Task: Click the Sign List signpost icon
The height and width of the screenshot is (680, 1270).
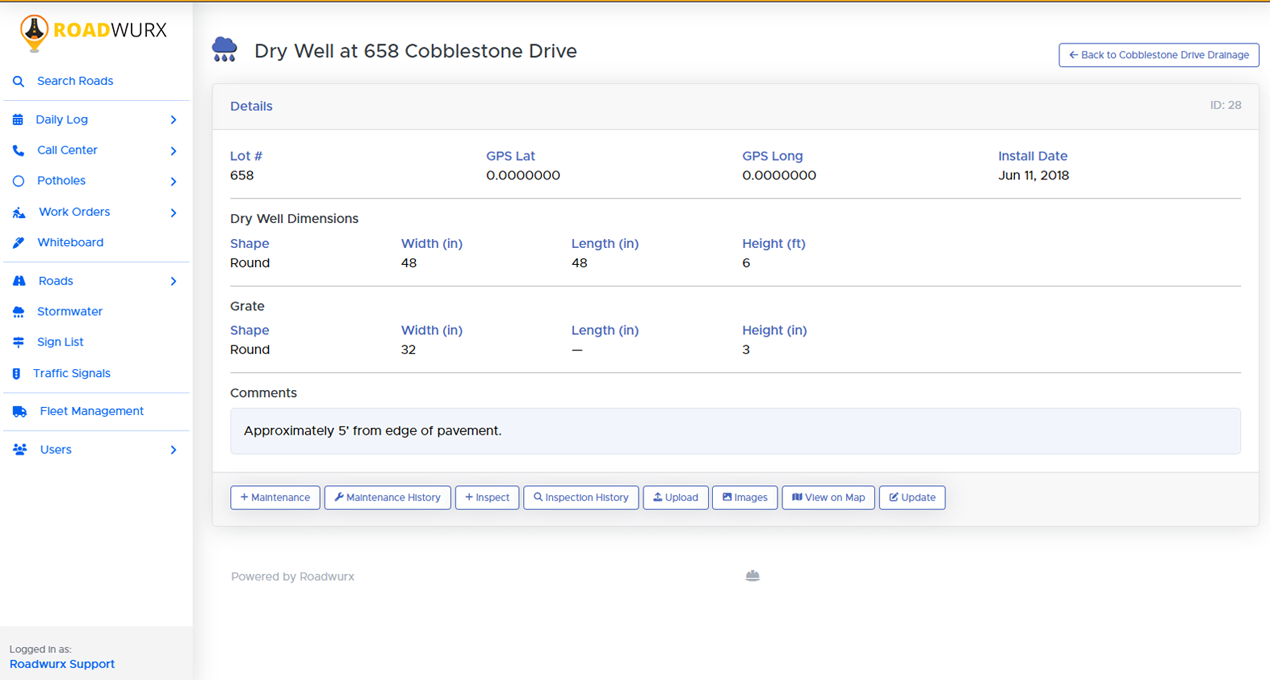Action: (x=18, y=342)
